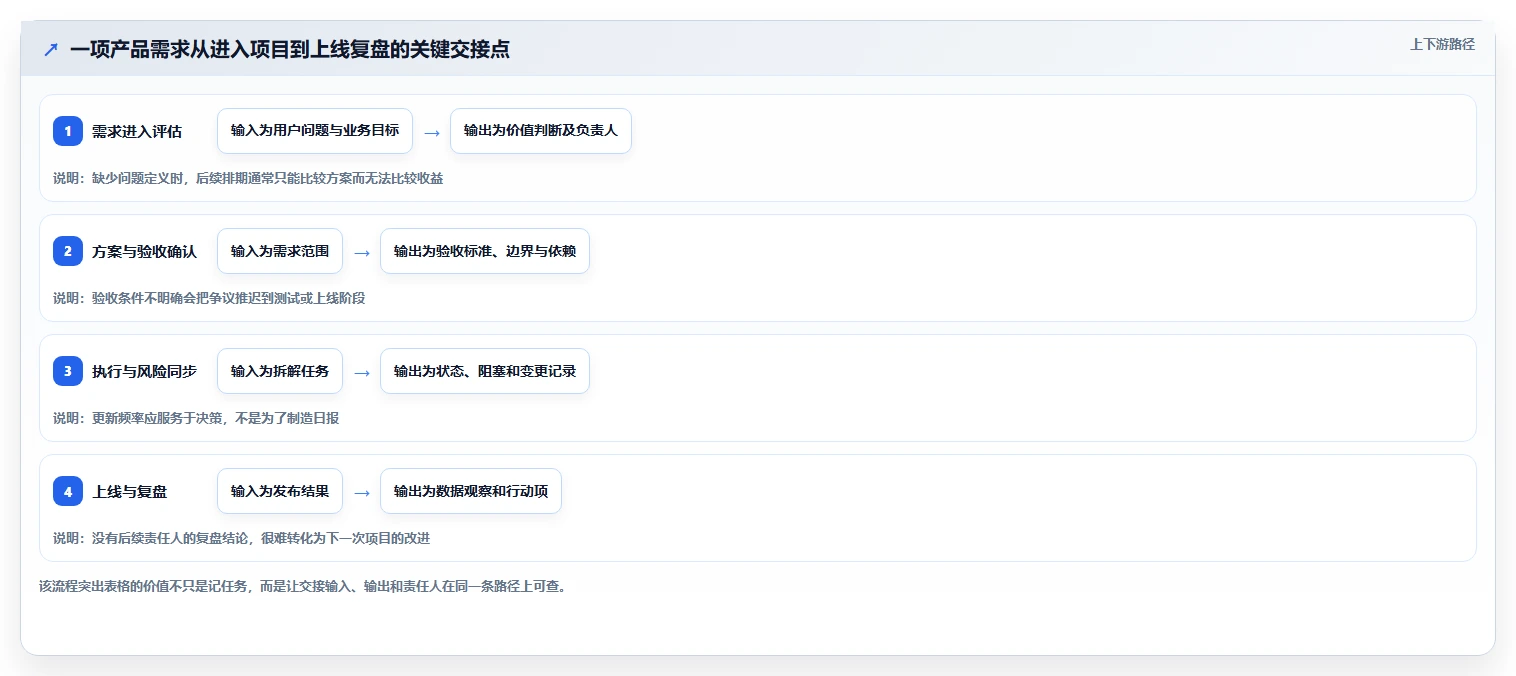Select the 输入为用户问题与业务目标 box
This screenshot has height=676, width=1516.
[315, 131]
